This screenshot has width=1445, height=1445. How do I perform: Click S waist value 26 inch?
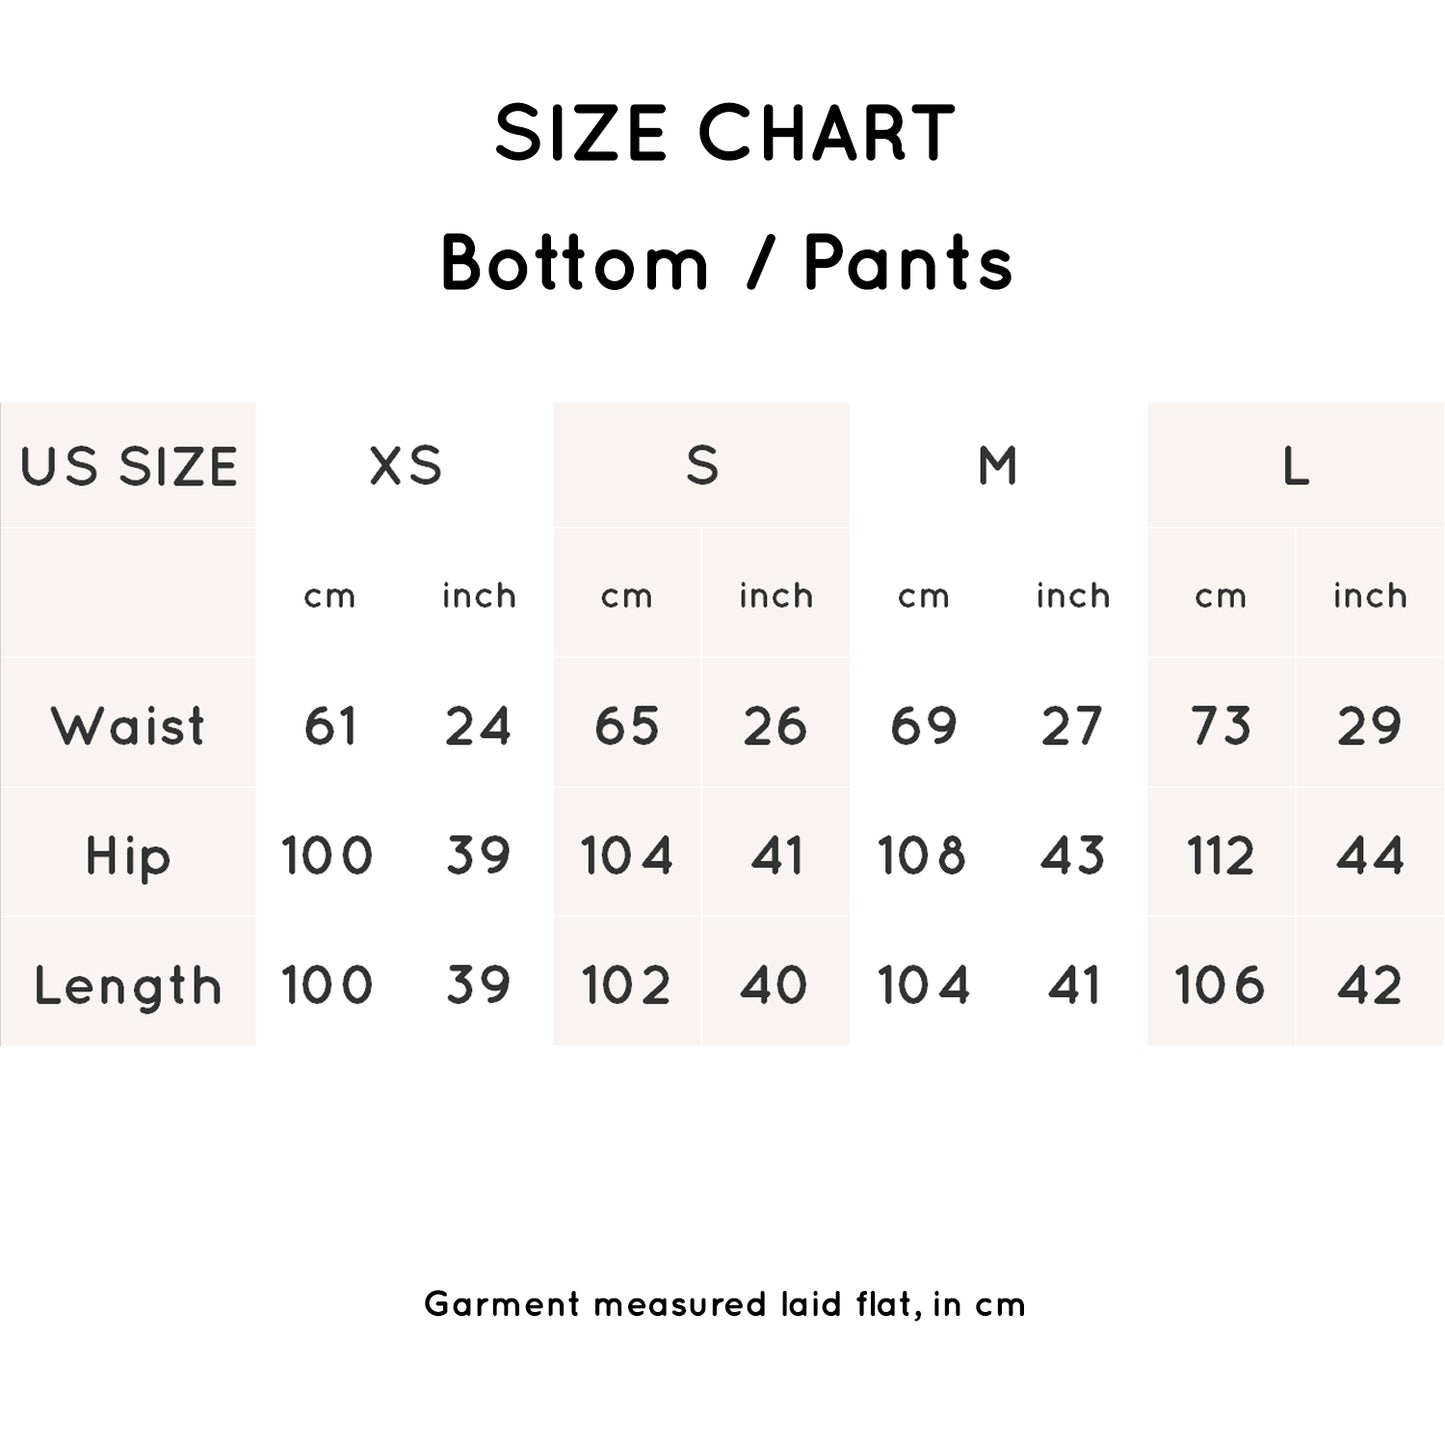[x=776, y=726]
